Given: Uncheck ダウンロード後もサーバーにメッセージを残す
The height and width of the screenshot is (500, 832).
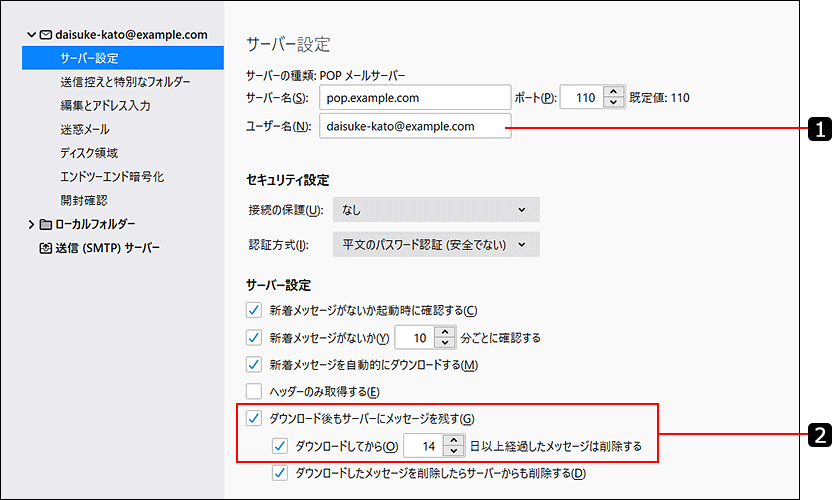Looking at the screenshot, I should click(x=253, y=418).
